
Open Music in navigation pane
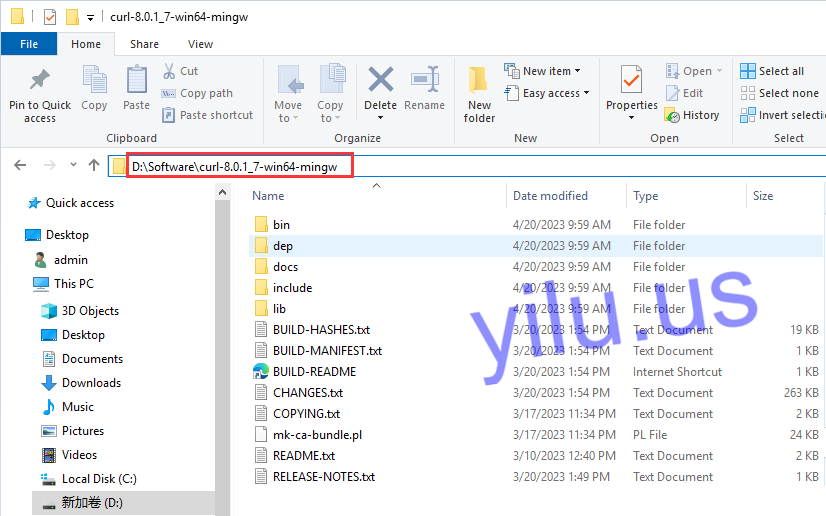[x=67, y=407]
